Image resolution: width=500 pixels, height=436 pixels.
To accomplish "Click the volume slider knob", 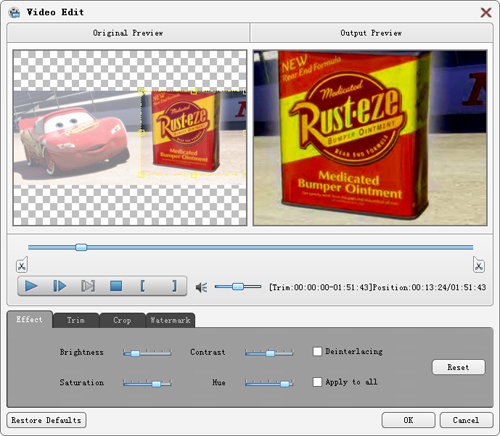I will (x=238, y=286).
